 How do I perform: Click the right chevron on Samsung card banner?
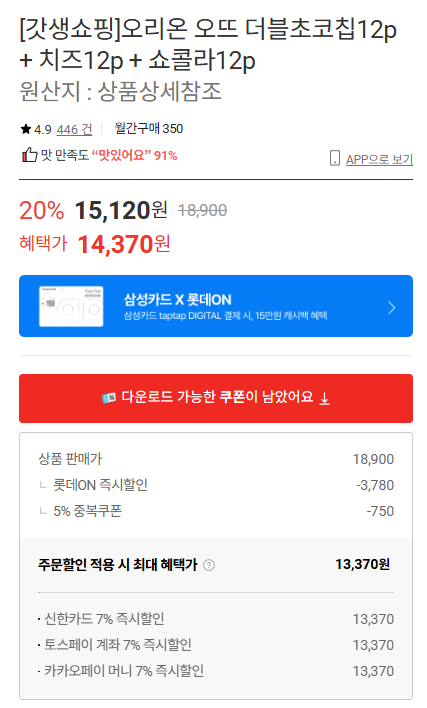pyautogui.click(x=391, y=308)
